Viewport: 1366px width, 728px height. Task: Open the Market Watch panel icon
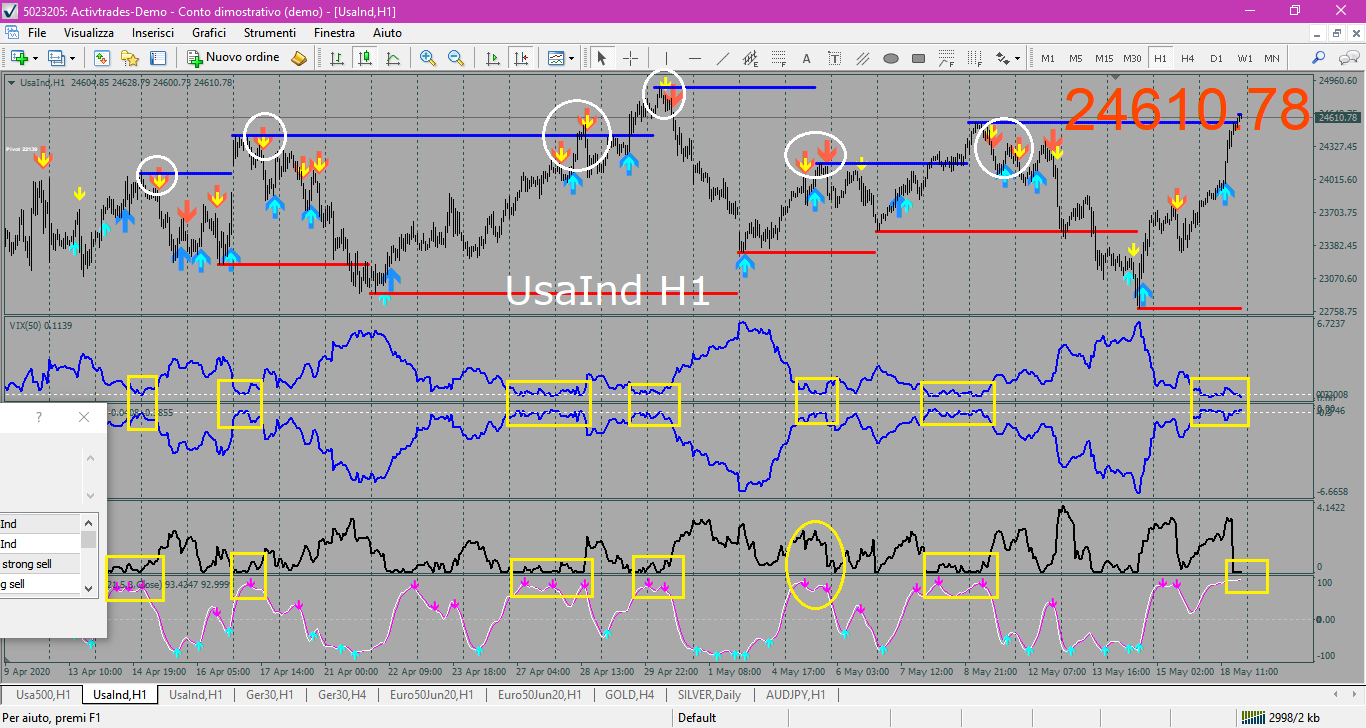[x=102, y=58]
